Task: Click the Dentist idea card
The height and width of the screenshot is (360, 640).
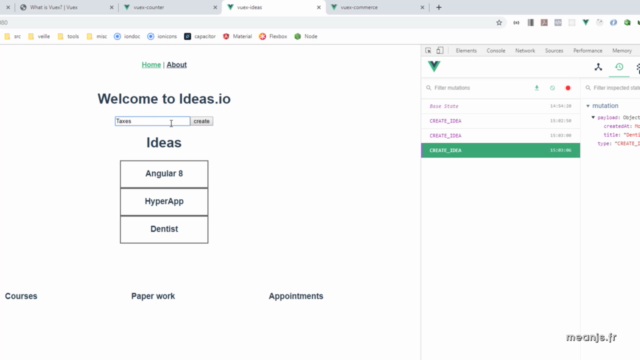Action: [164, 229]
